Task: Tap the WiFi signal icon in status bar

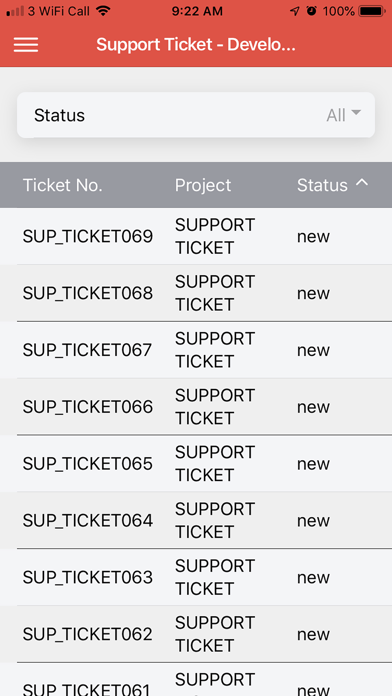Action: click(103, 11)
